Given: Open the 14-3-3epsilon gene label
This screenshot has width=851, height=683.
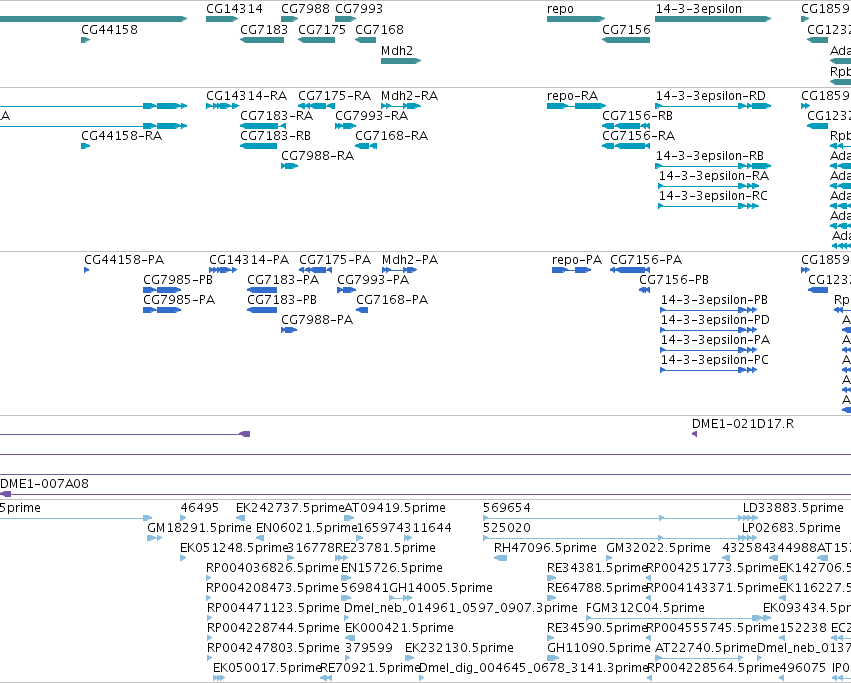Looking at the screenshot, I should point(698,9).
